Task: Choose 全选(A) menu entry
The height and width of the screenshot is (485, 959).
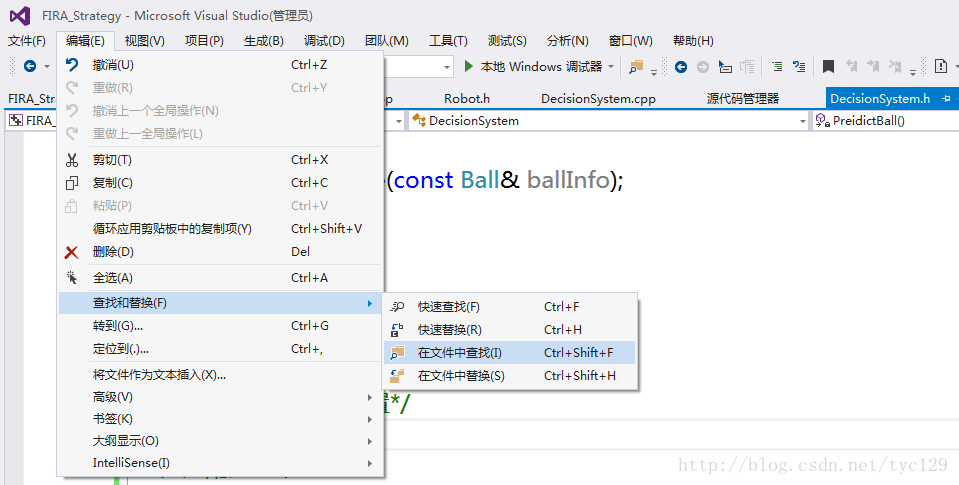Action: click(x=220, y=278)
